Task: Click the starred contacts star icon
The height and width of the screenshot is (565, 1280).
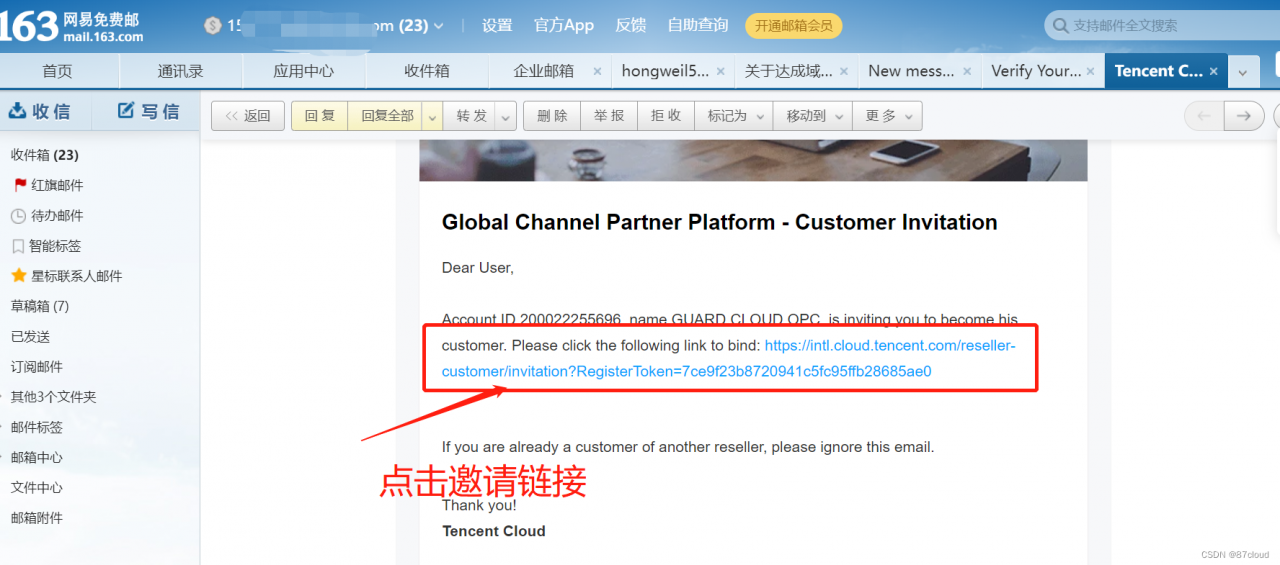Action: [x=18, y=276]
